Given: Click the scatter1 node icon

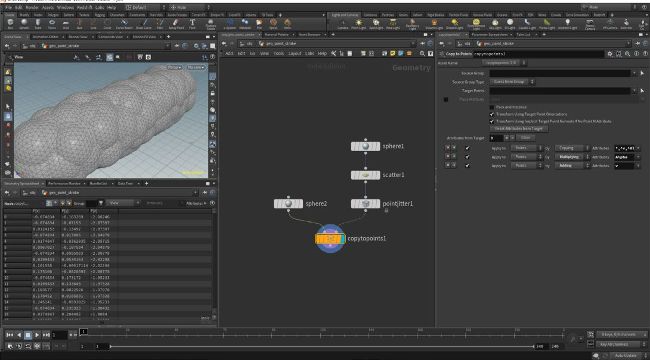Looking at the screenshot, I should 365,175.
